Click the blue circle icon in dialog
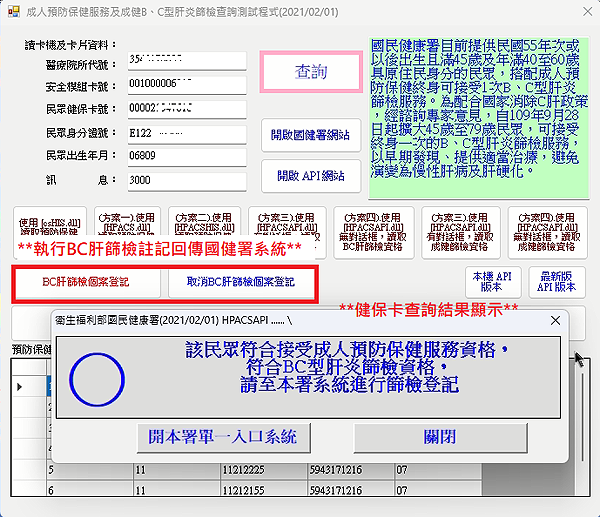The height and width of the screenshot is (517, 600). 97,378
